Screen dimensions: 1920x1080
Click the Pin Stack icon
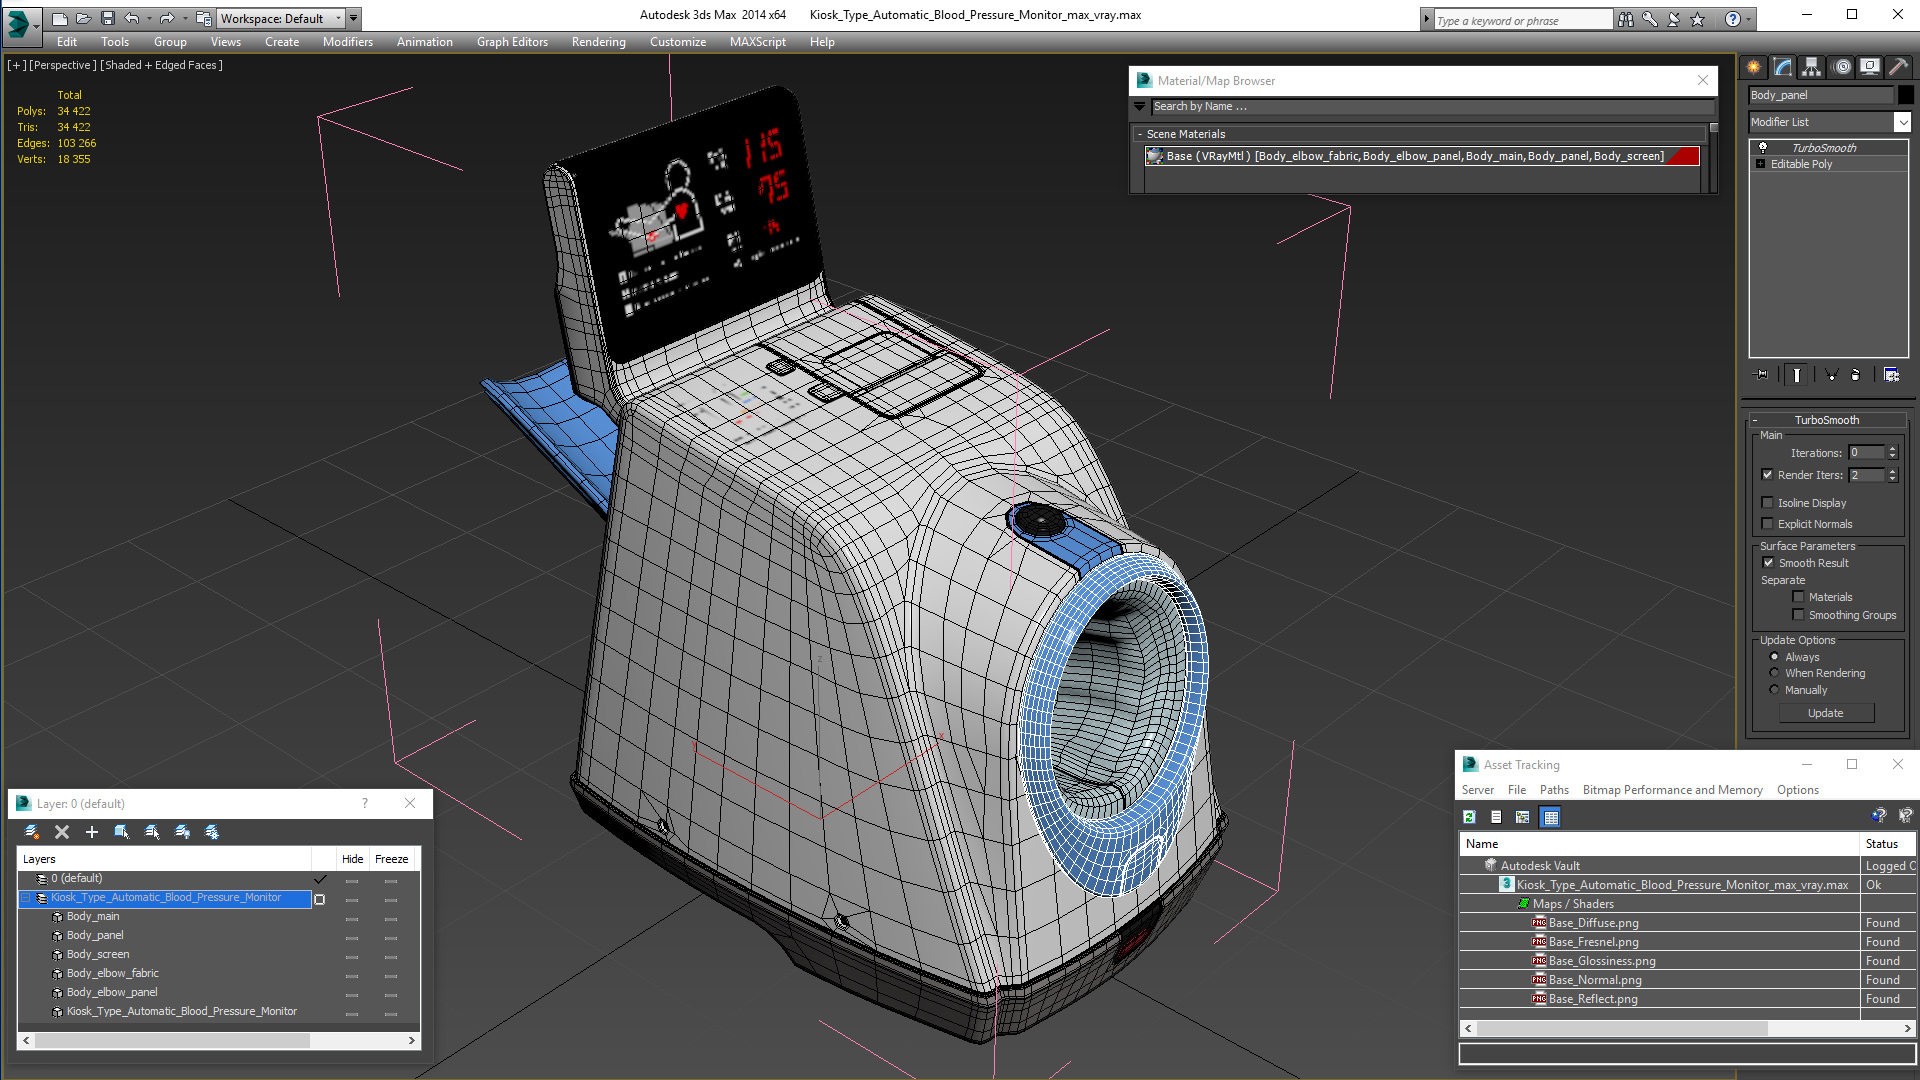click(1762, 375)
